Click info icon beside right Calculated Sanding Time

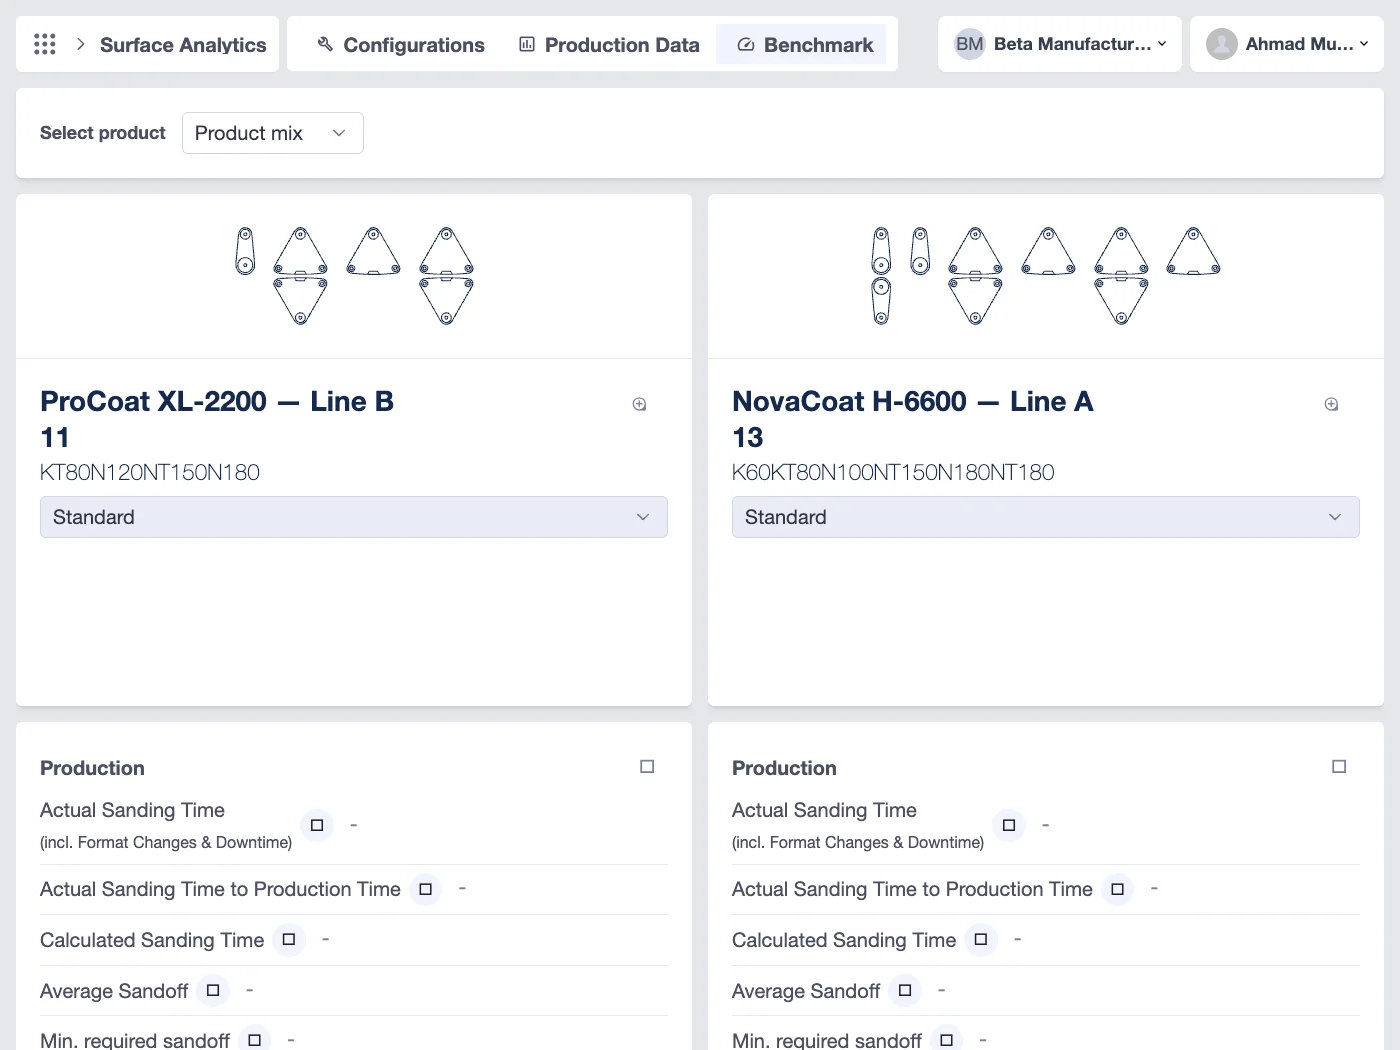(981, 940)
